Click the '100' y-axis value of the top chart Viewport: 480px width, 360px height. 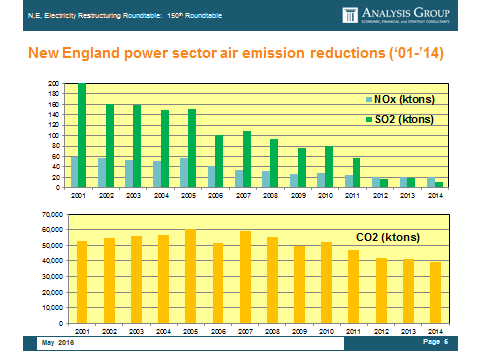[x=54, y=136]
